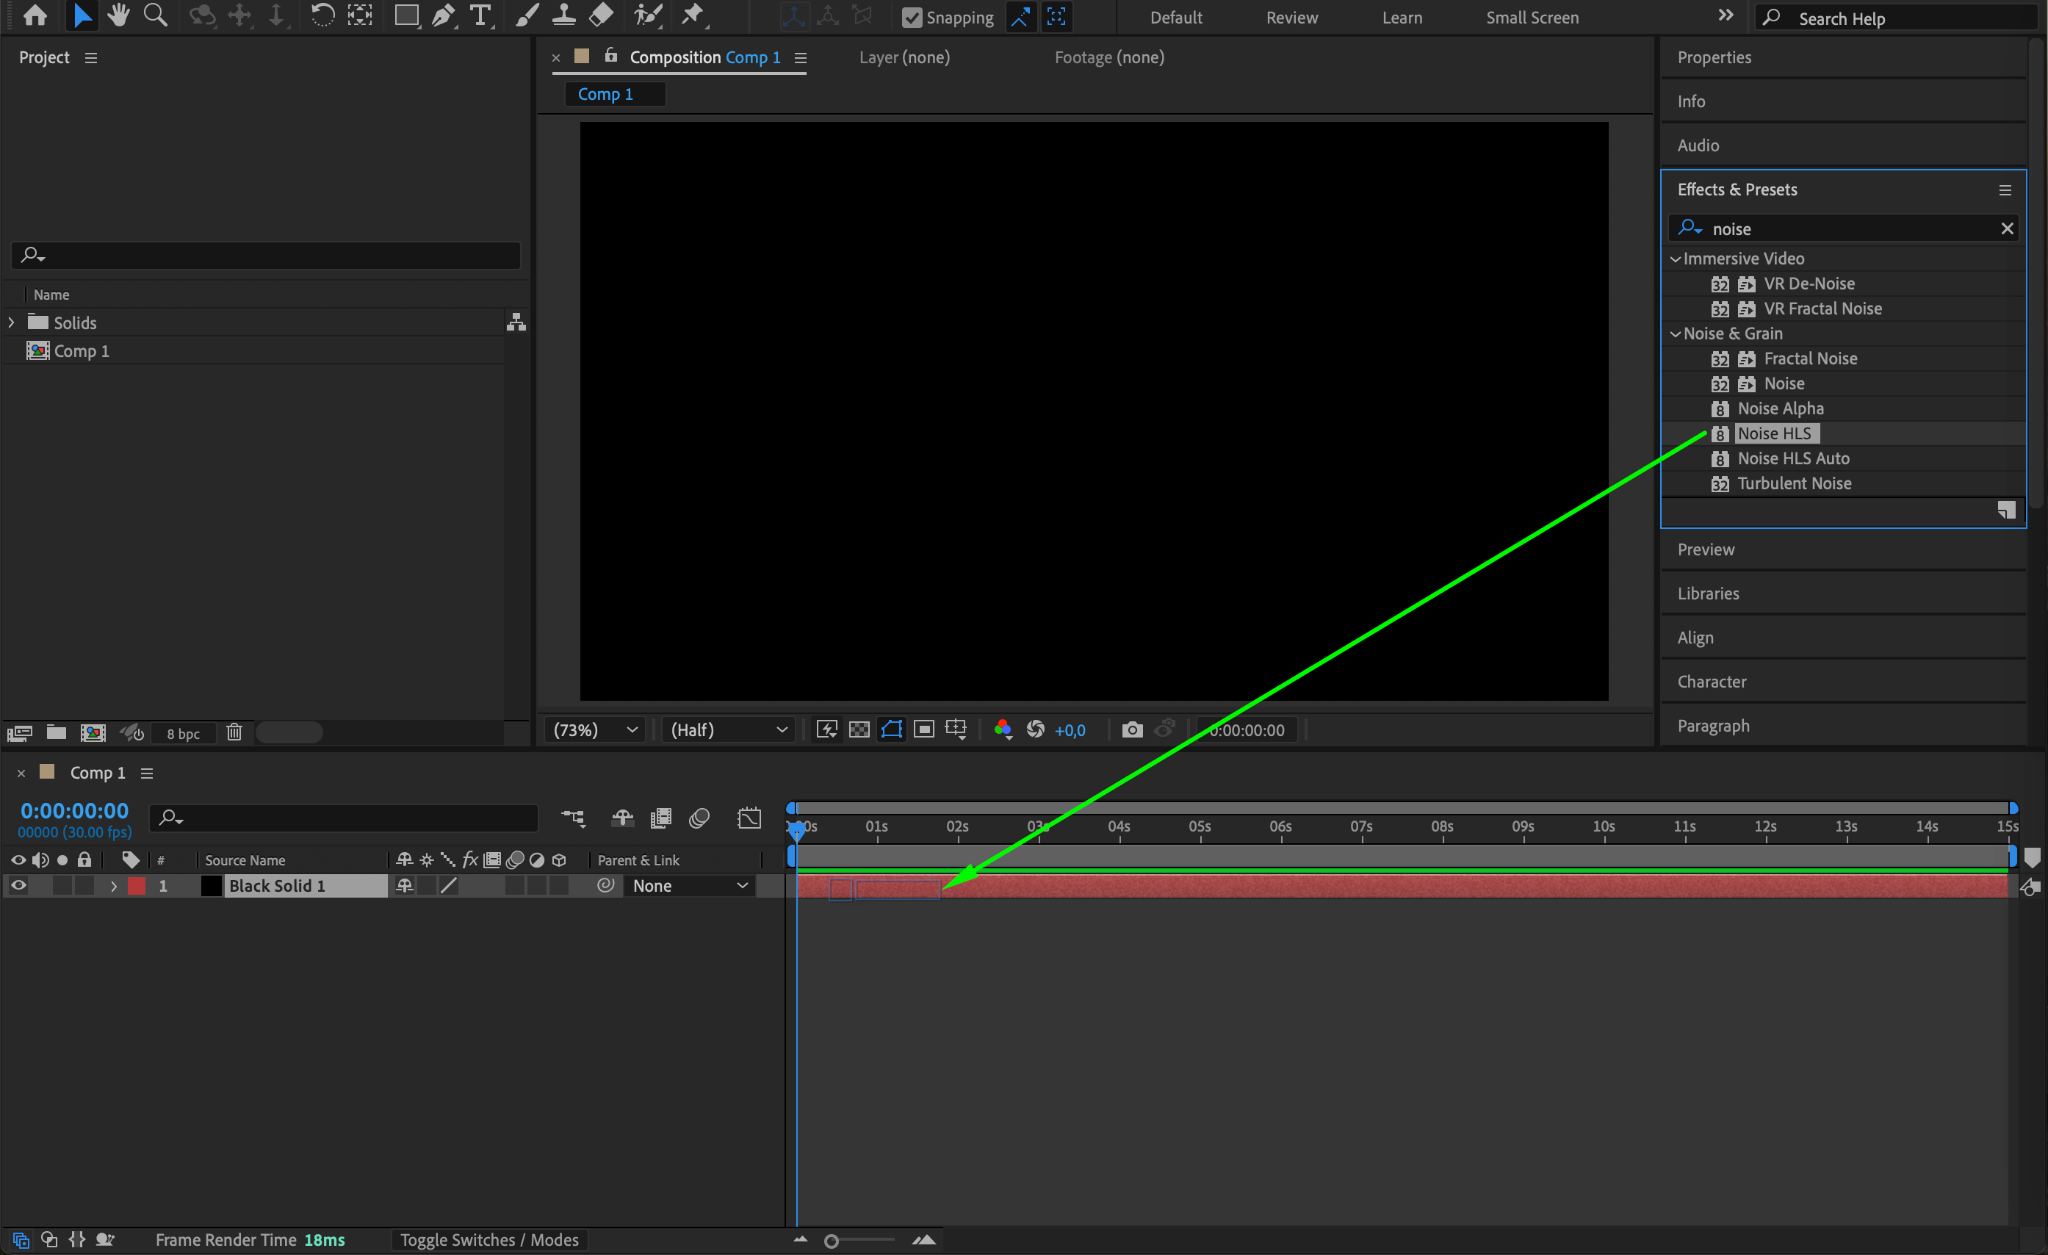Open the Character panel
The height and width of the screenshot is (1255, 2048).
tap(1711, 682)
